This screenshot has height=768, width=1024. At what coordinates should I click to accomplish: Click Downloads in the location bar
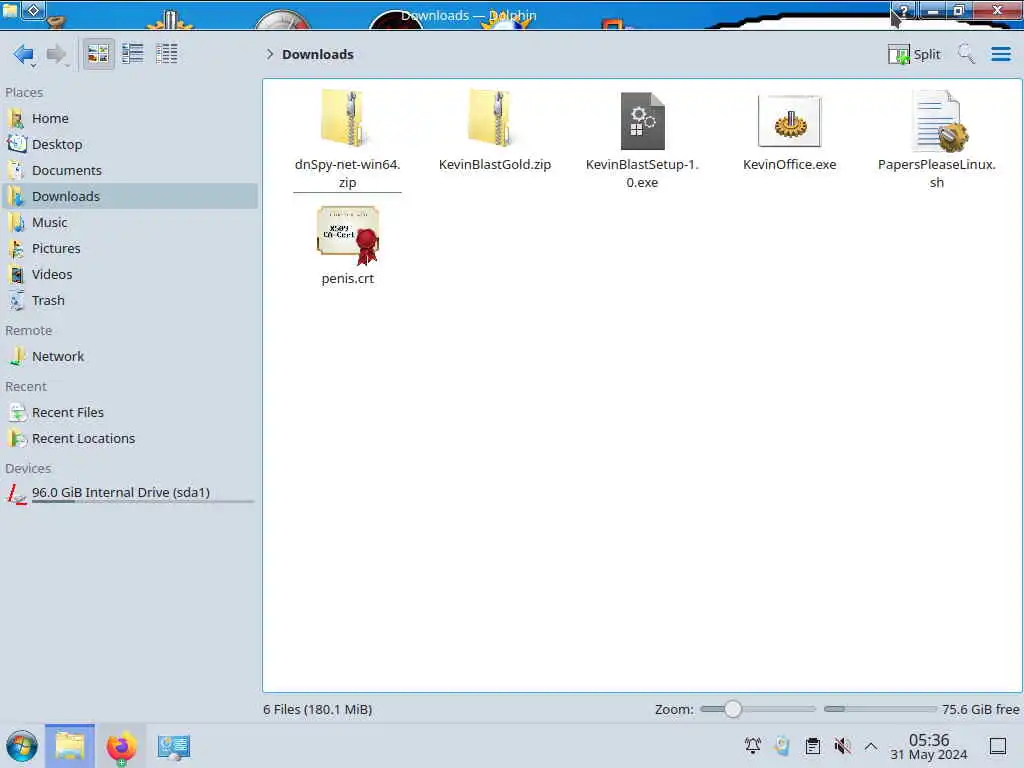coord(317,54)
